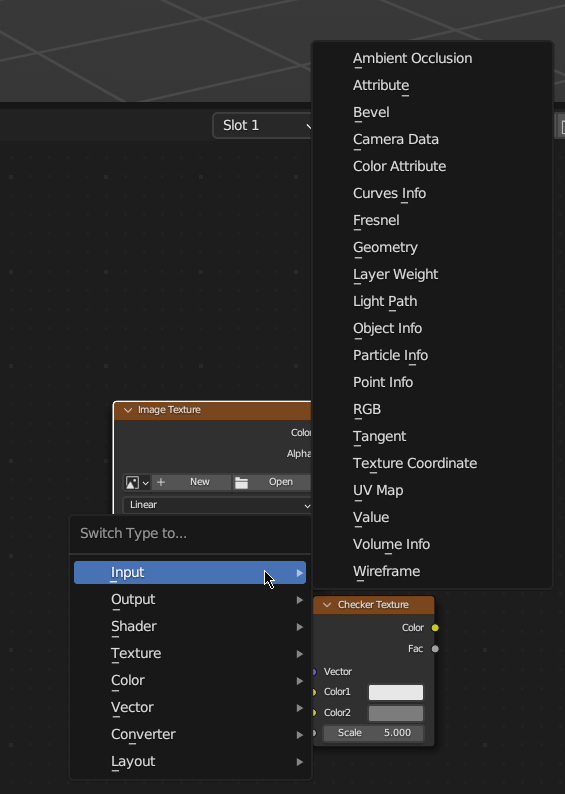Collapse the Image Texture node
This screenshot has width=565, height=794.
tap(128, 410)
